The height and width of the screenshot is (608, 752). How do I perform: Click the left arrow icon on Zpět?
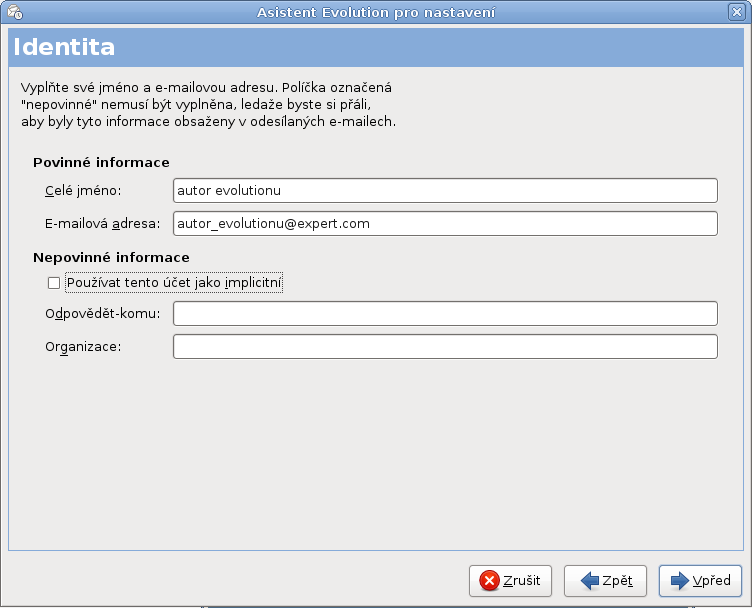[589, 581]
